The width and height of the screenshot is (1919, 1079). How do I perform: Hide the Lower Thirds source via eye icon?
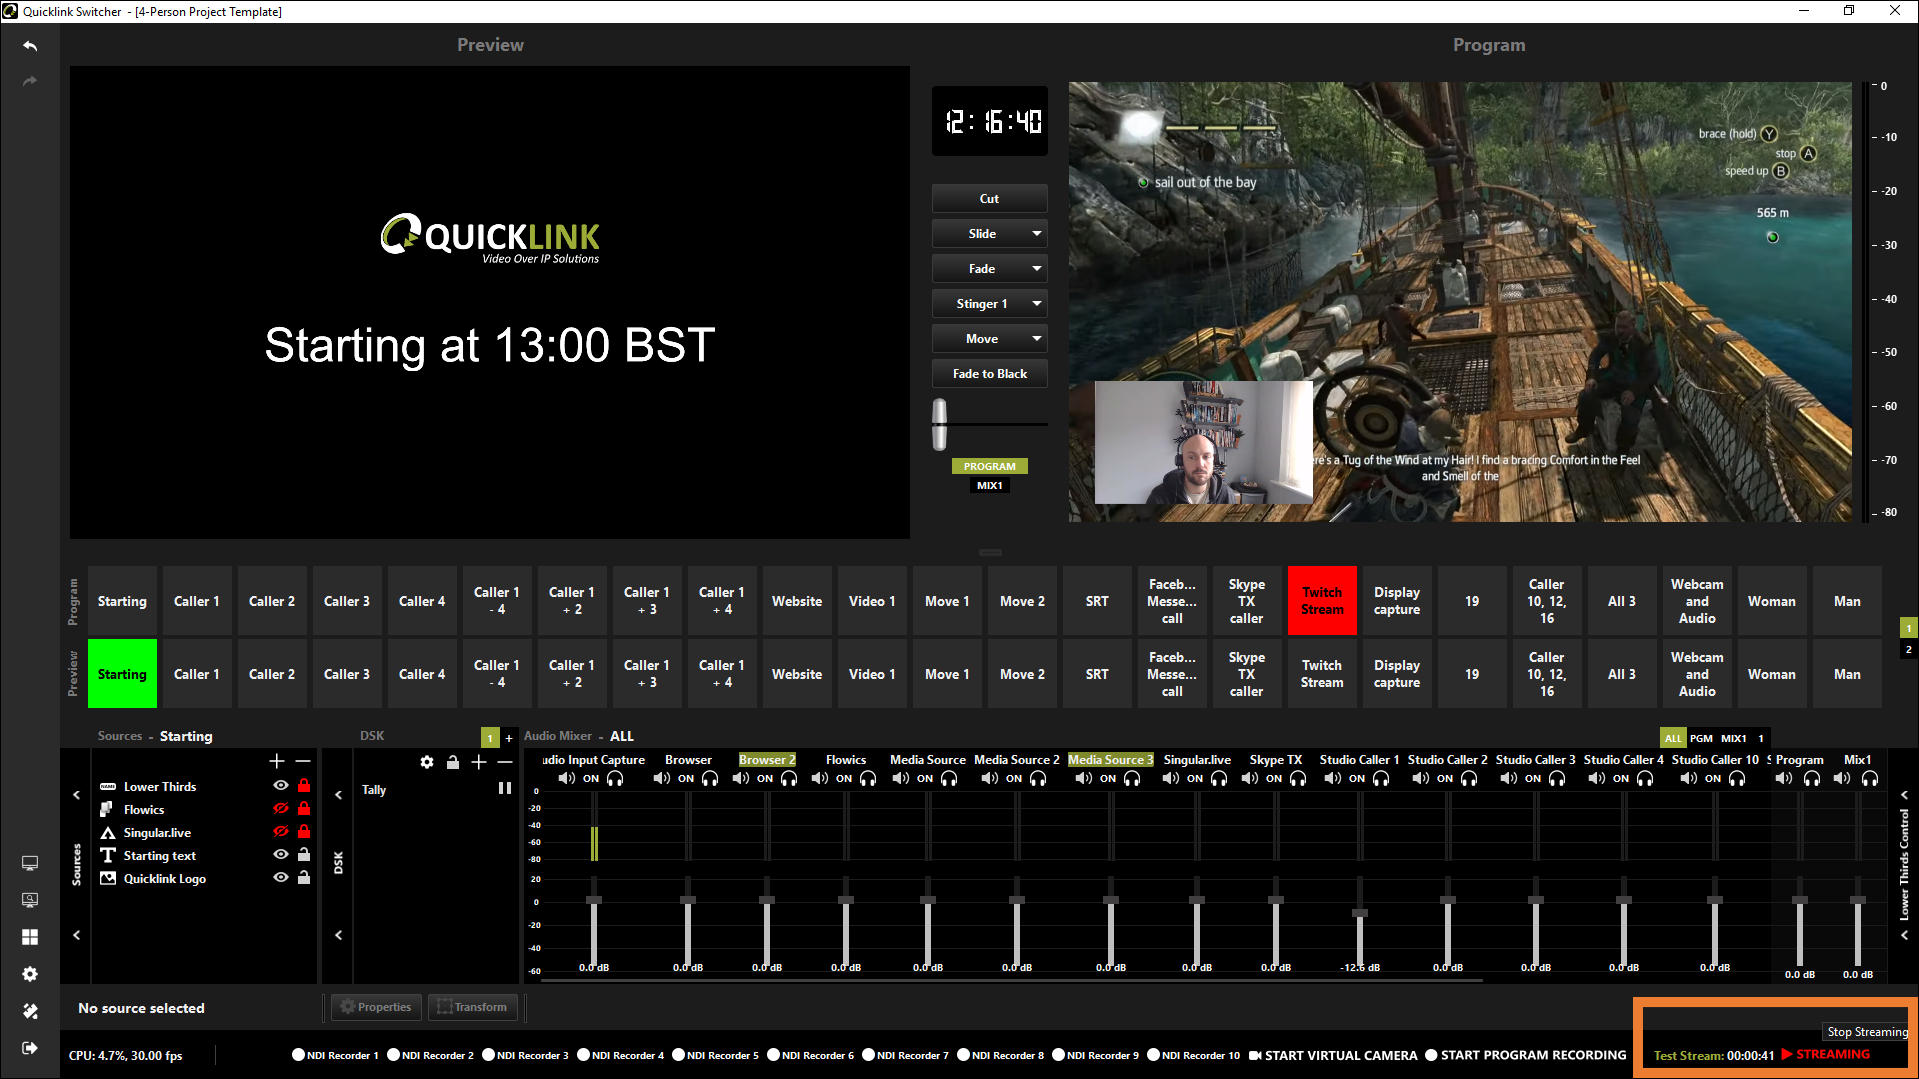pos(281,786)
